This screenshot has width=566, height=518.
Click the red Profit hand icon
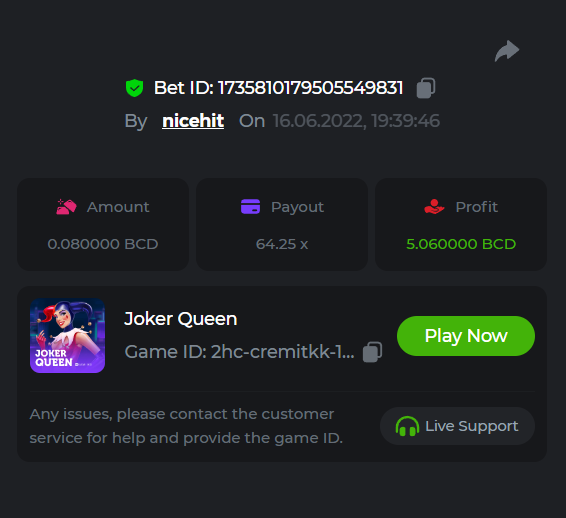coord(434,207)
